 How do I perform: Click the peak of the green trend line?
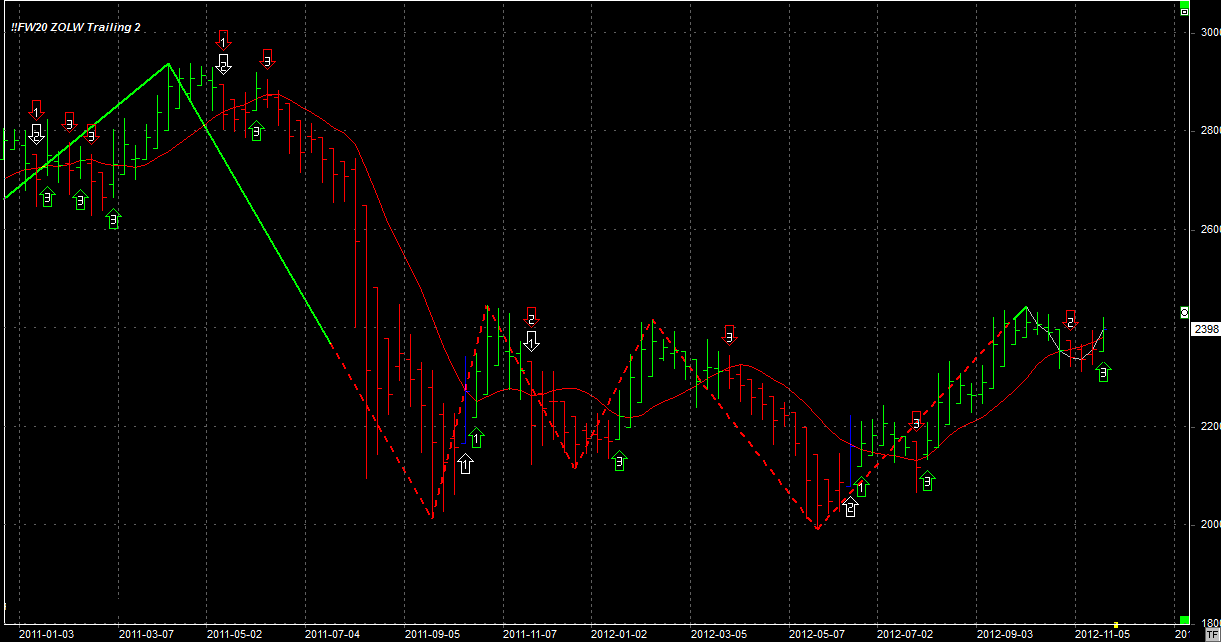point(168,64)
